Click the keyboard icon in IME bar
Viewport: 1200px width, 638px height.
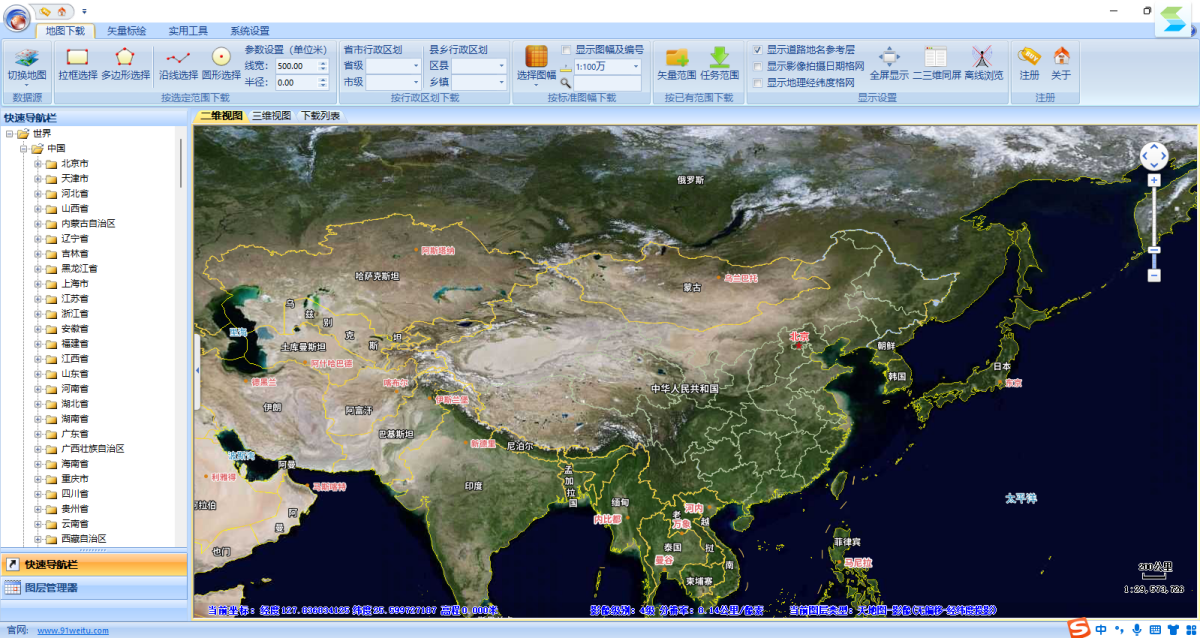pos(1154,630)
